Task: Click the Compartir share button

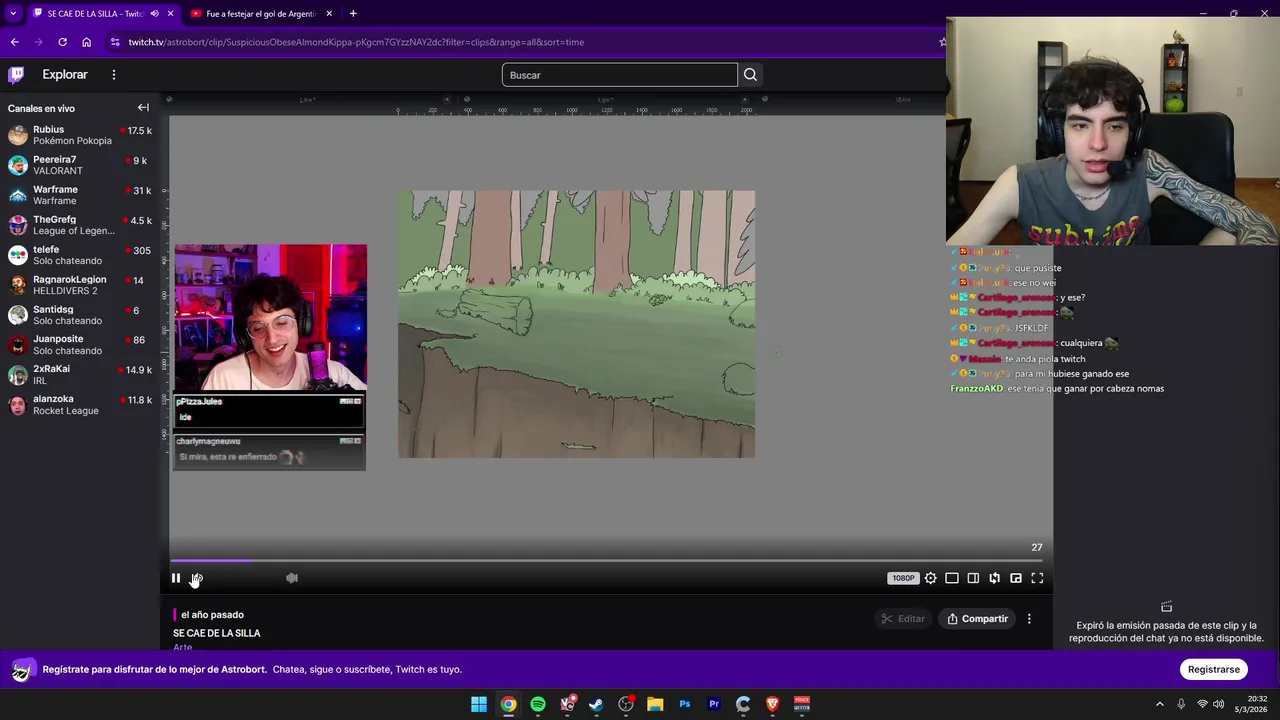Action: pos(978,619)
